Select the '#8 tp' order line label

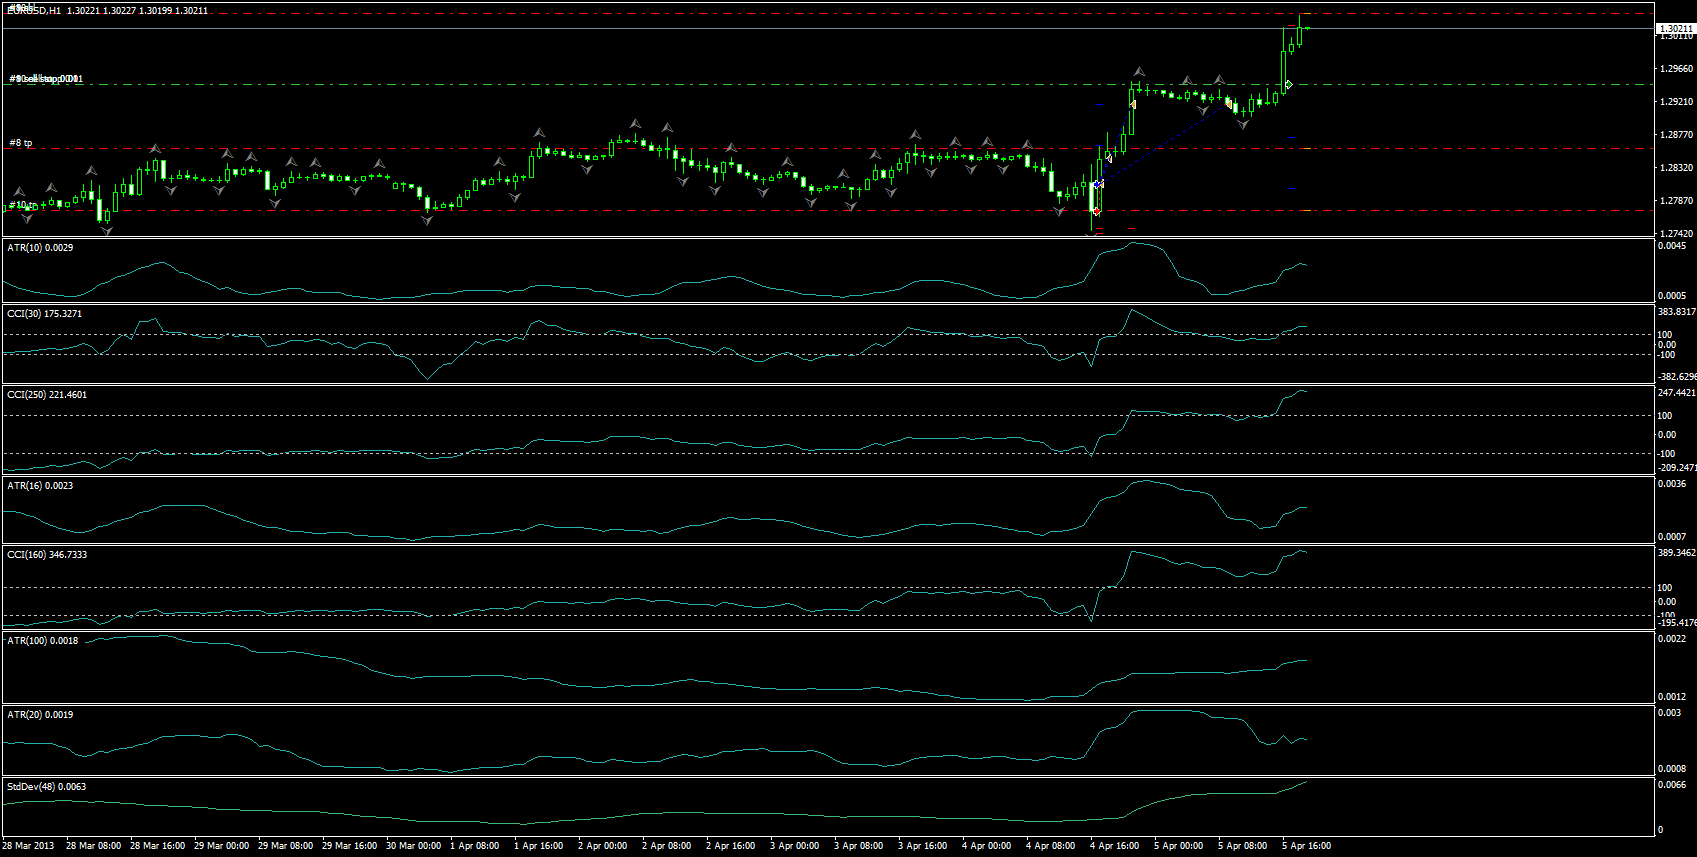21,143
